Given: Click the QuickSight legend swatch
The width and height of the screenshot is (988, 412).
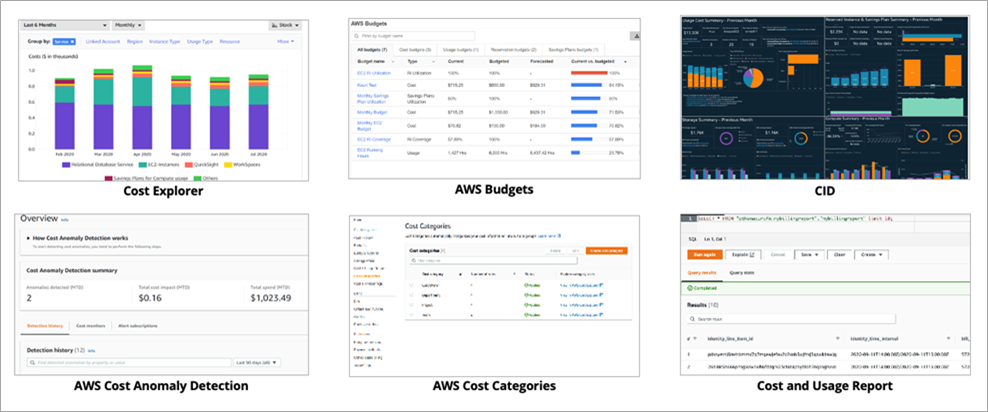Looking at the screenshot, I should [188, 164].
